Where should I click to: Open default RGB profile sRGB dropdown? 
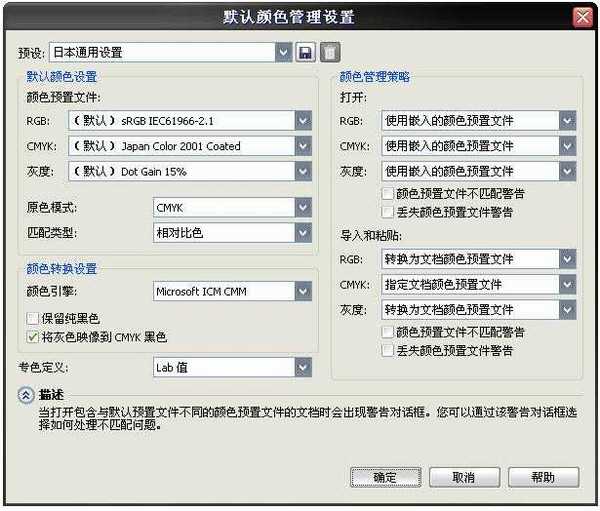(x=303, y=121)
